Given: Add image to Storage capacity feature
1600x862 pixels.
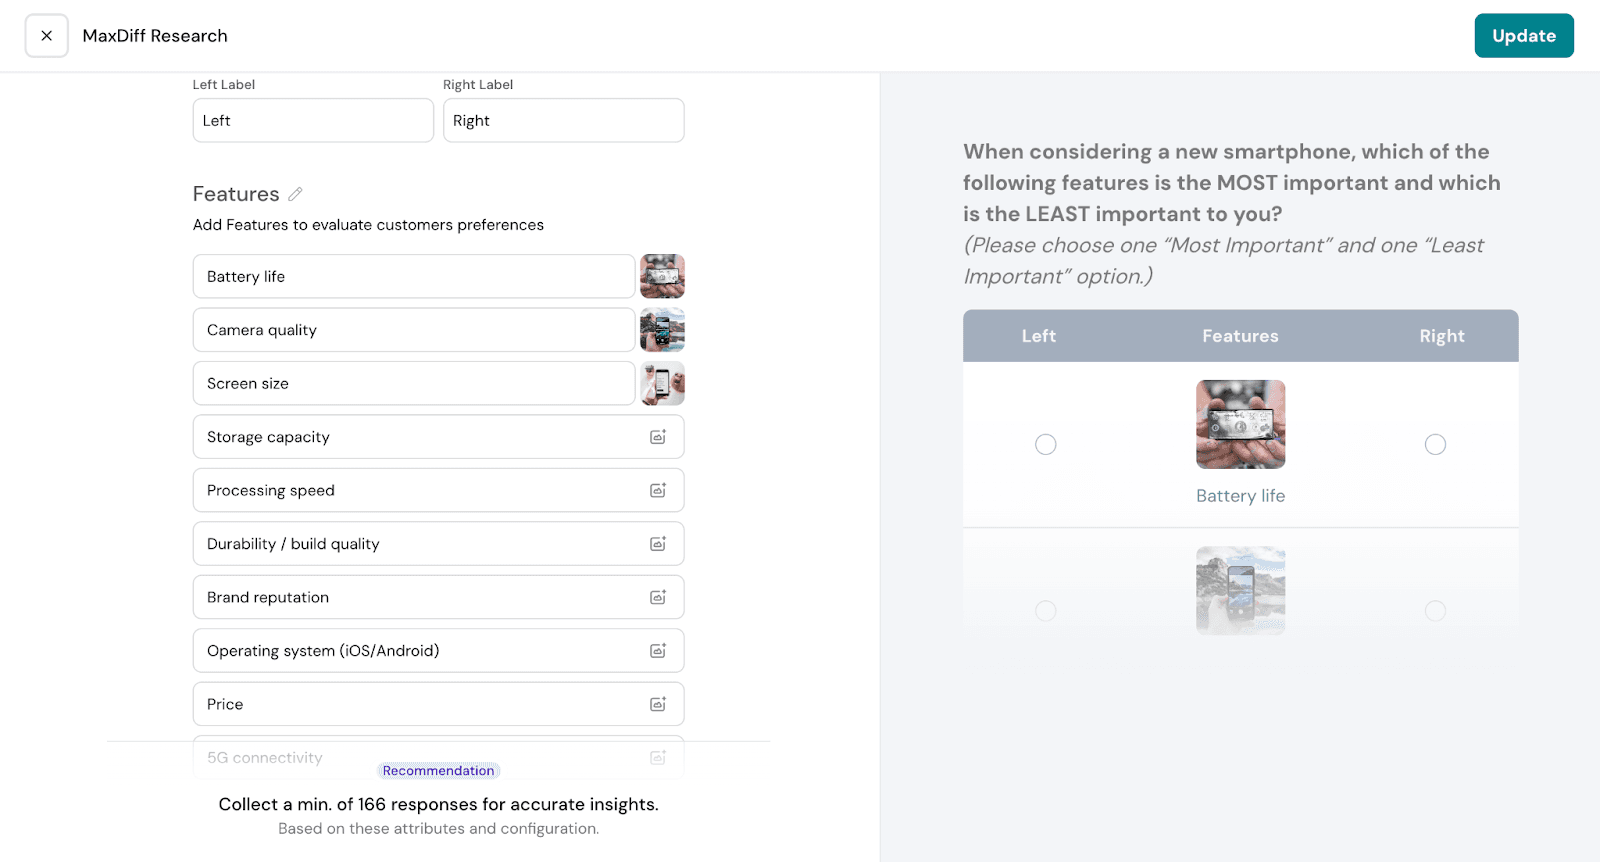Looking at the screenshot, I should coord(658,437).
